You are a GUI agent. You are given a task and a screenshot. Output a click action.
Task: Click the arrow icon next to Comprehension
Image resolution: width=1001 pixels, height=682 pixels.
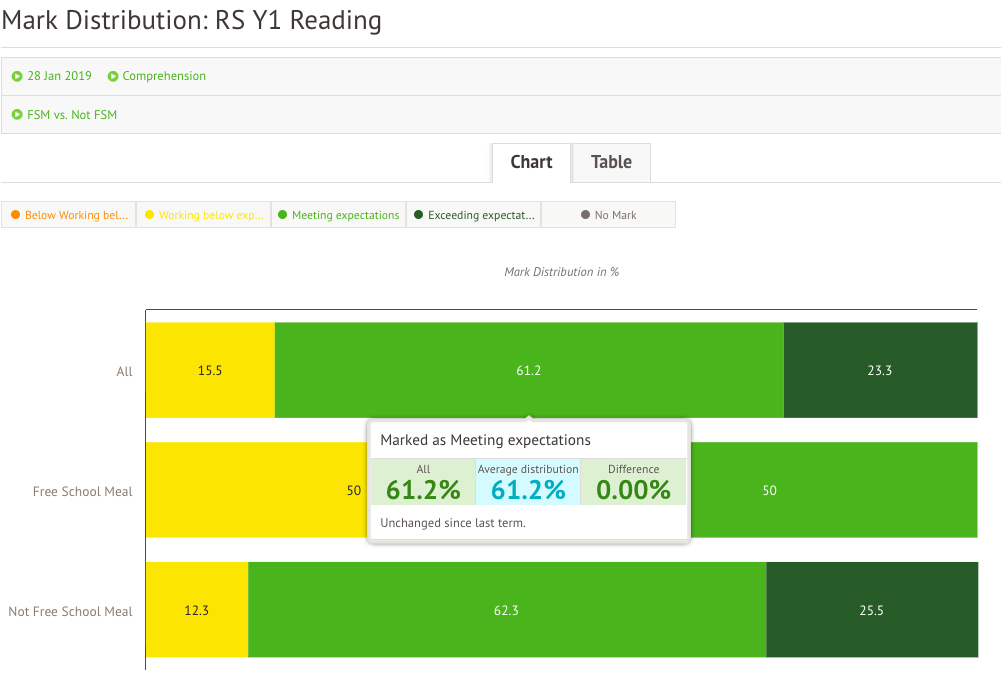click(x=113, y=76)
